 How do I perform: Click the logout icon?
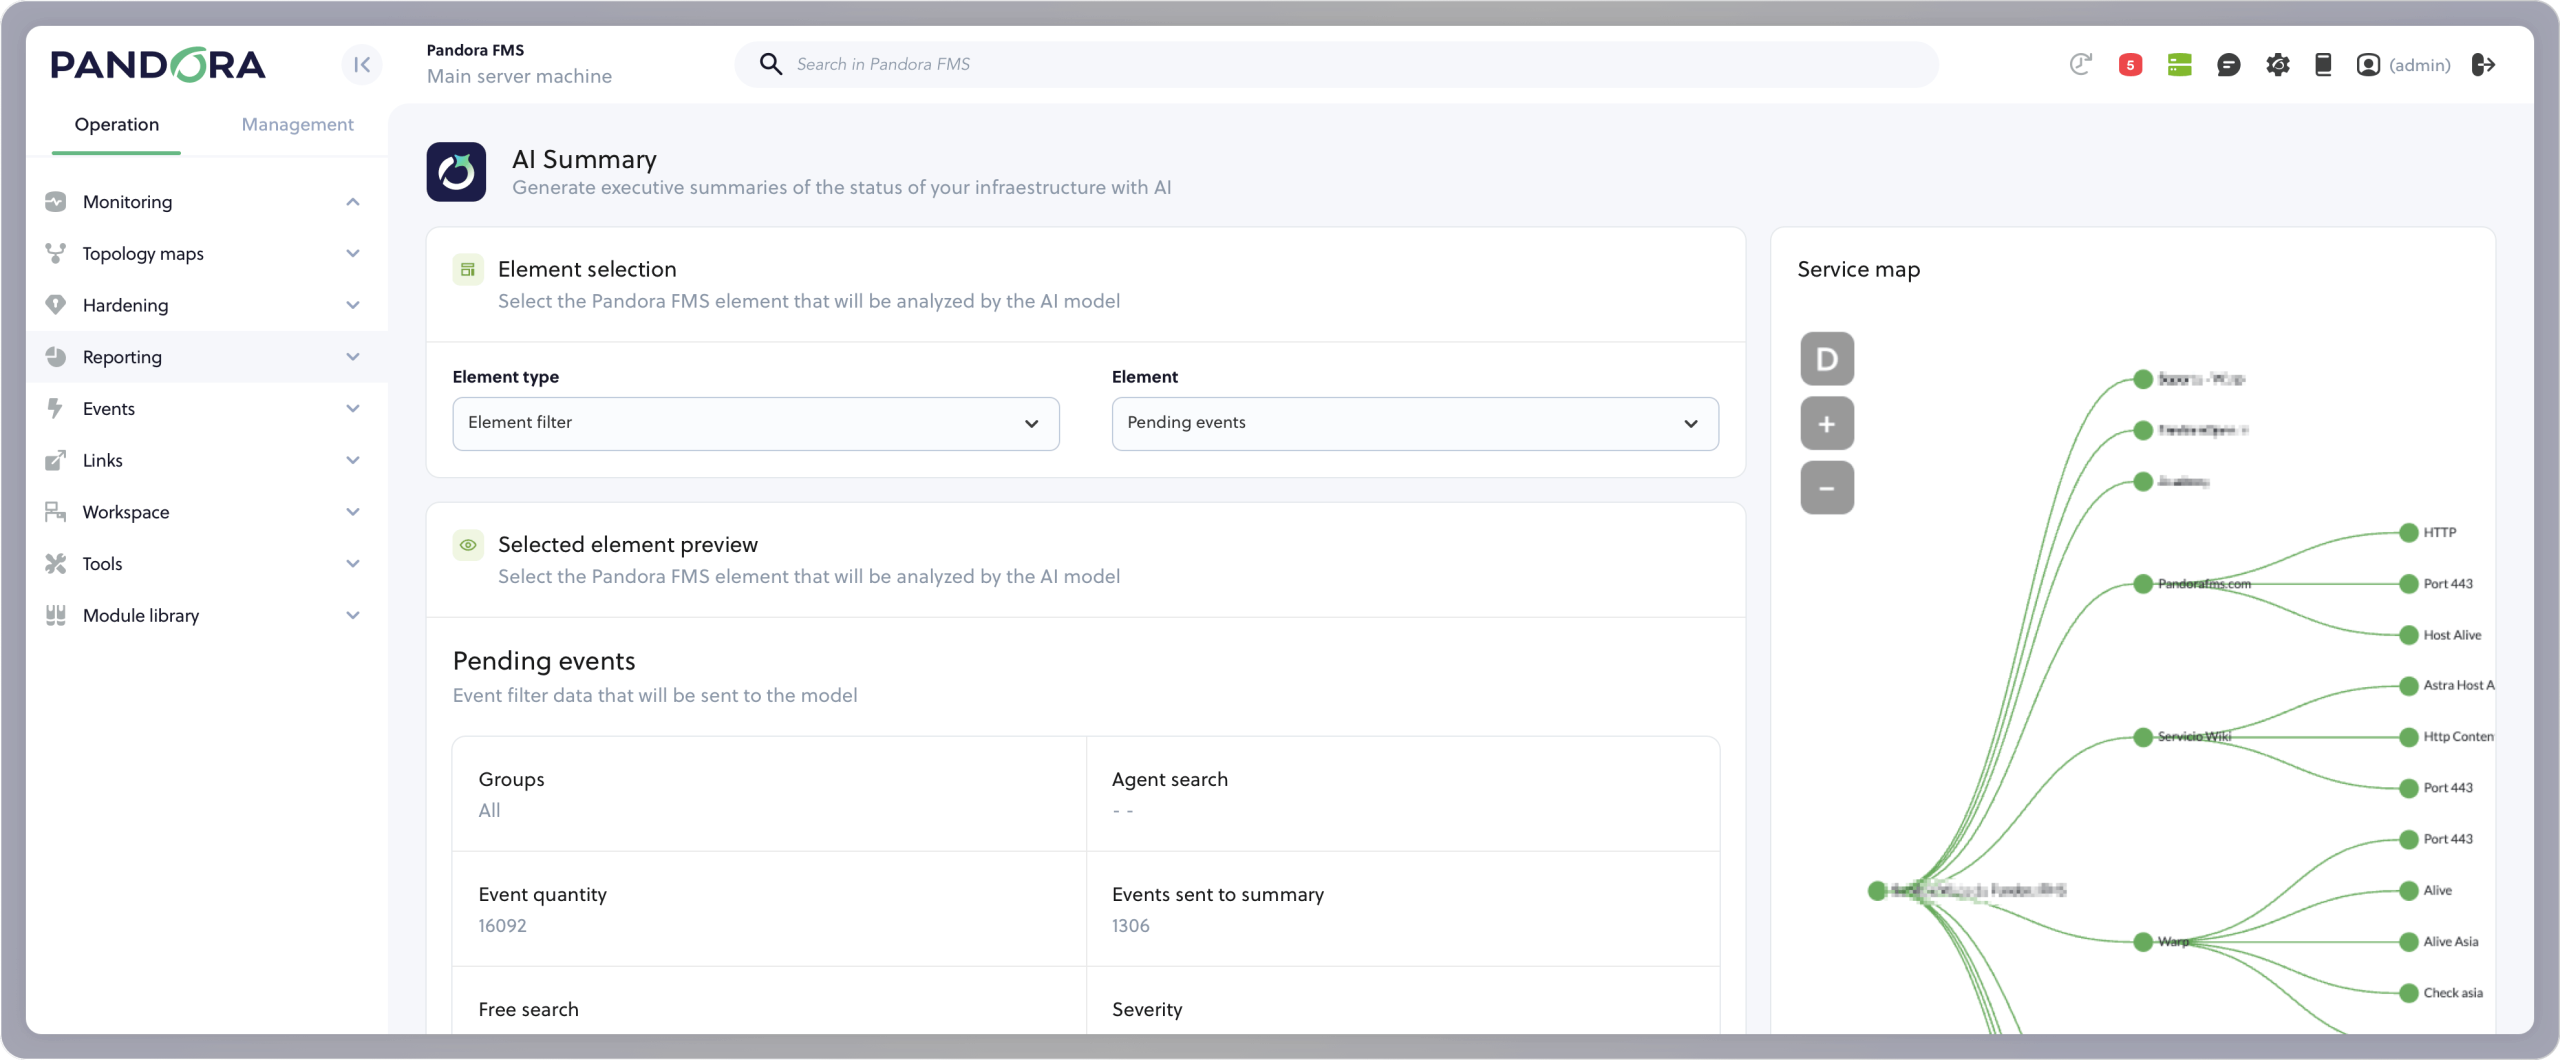pos(2484,65)
